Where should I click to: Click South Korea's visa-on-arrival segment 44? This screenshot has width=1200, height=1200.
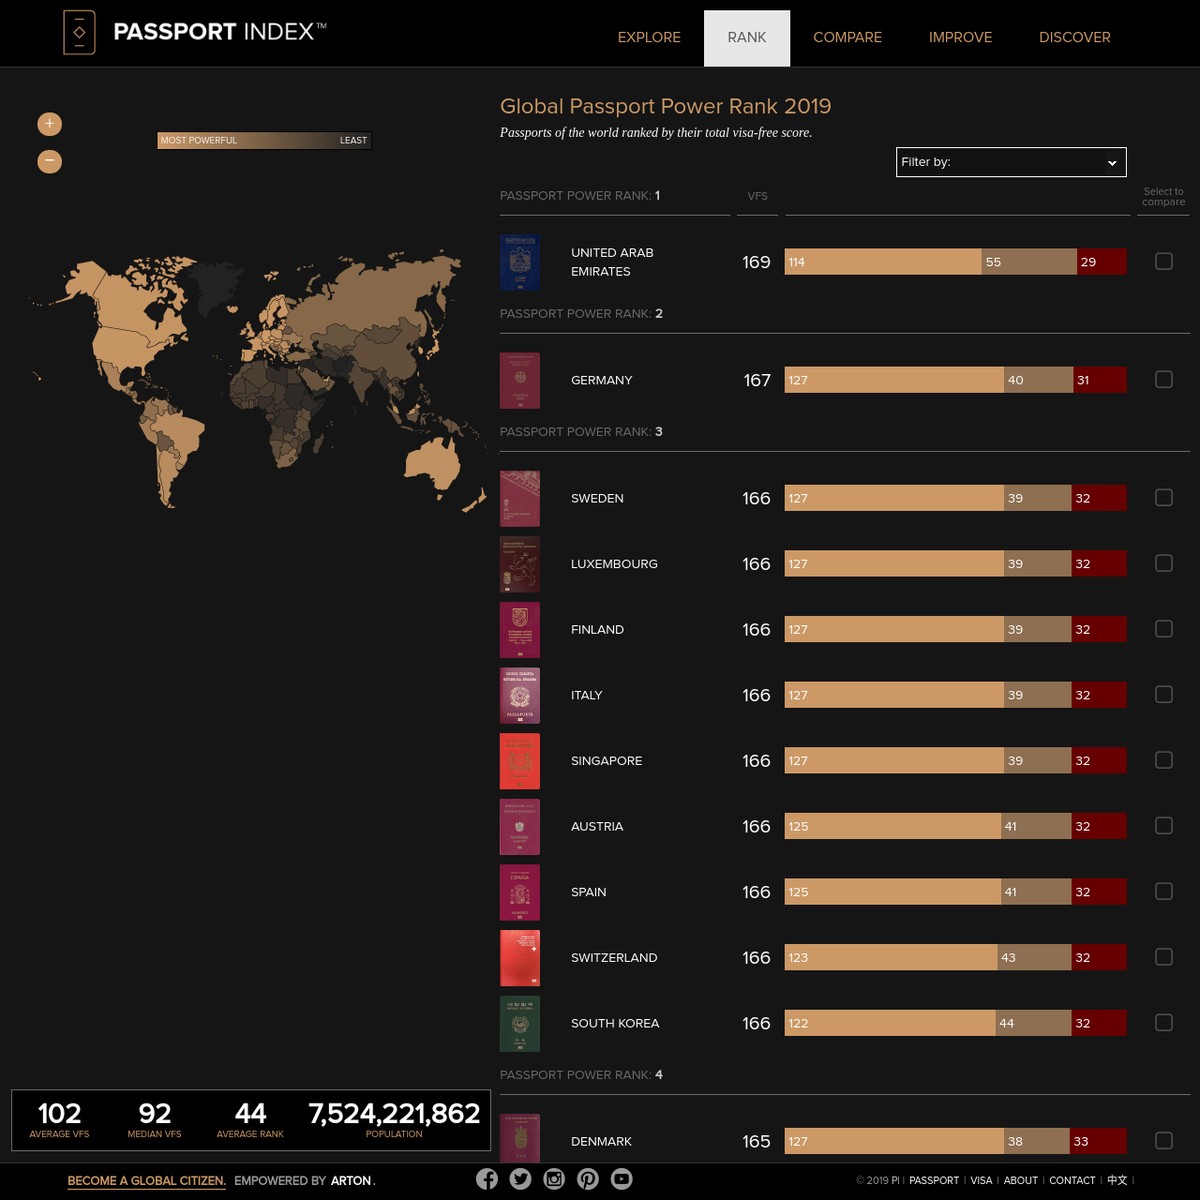1033,1023
